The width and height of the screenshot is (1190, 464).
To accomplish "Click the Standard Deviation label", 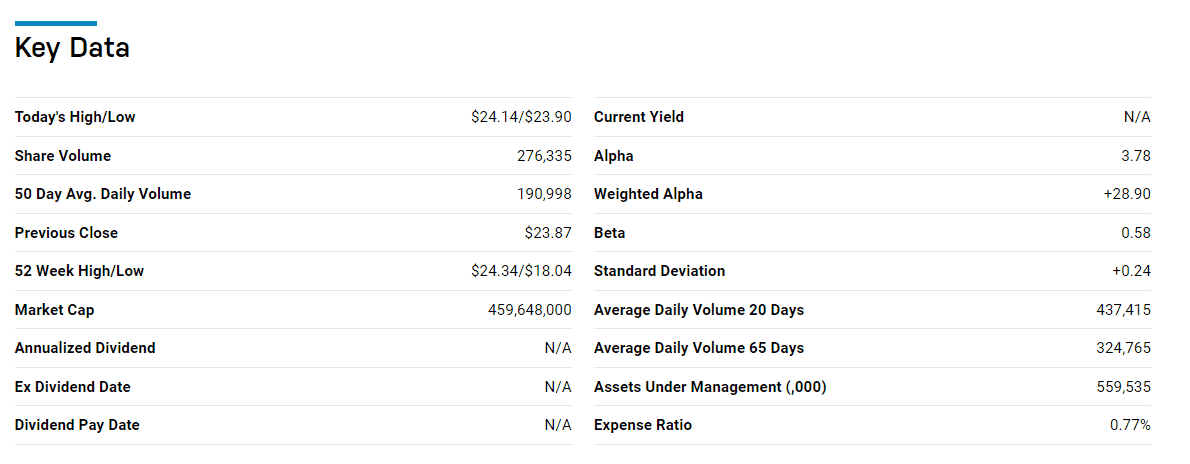I will 660,271.
